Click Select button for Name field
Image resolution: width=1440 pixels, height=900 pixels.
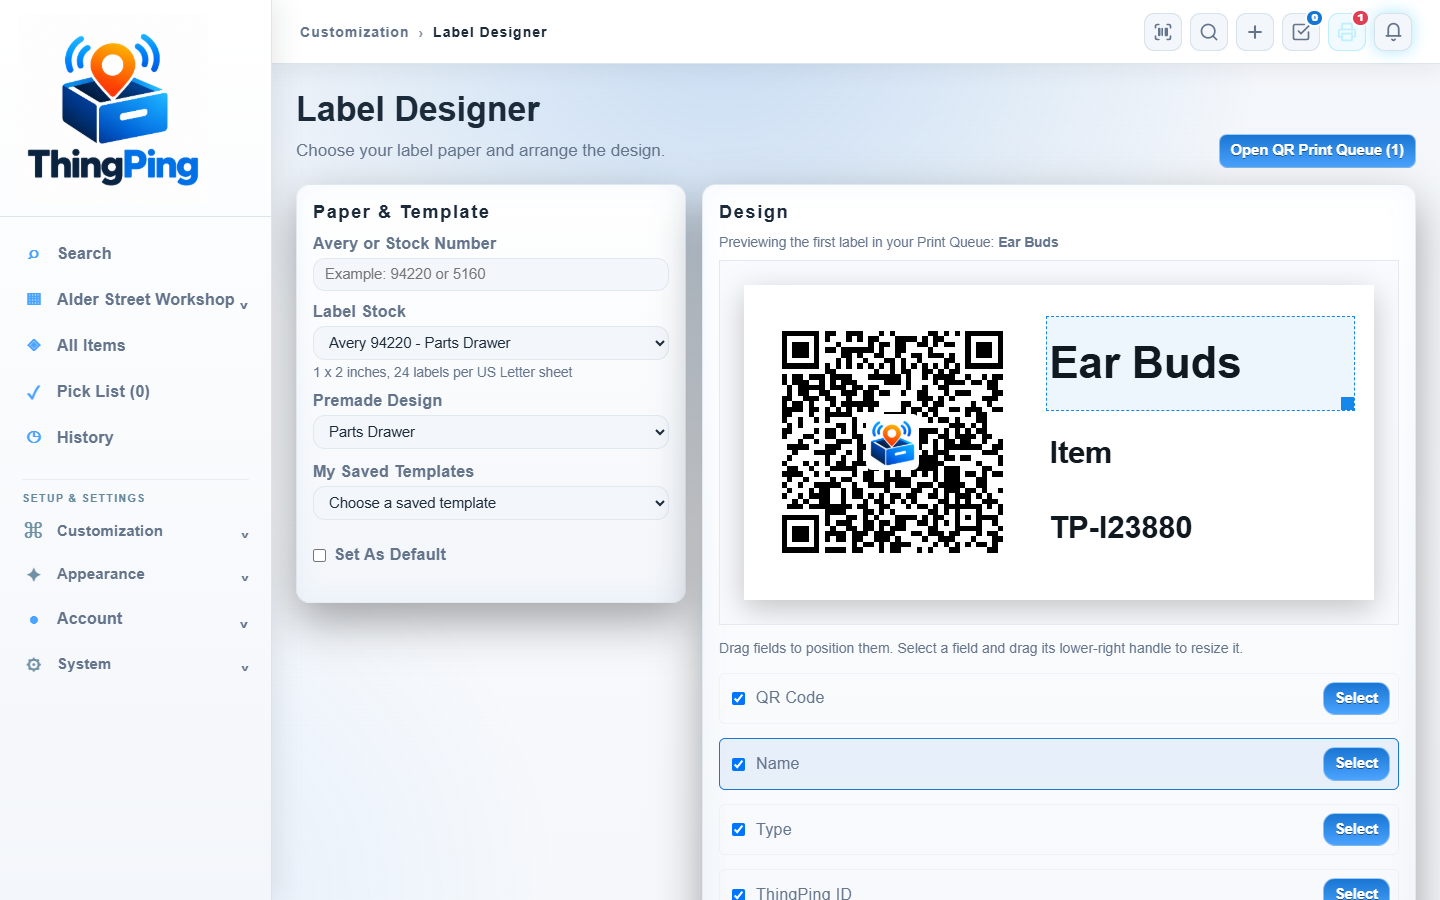(1356, 763)
